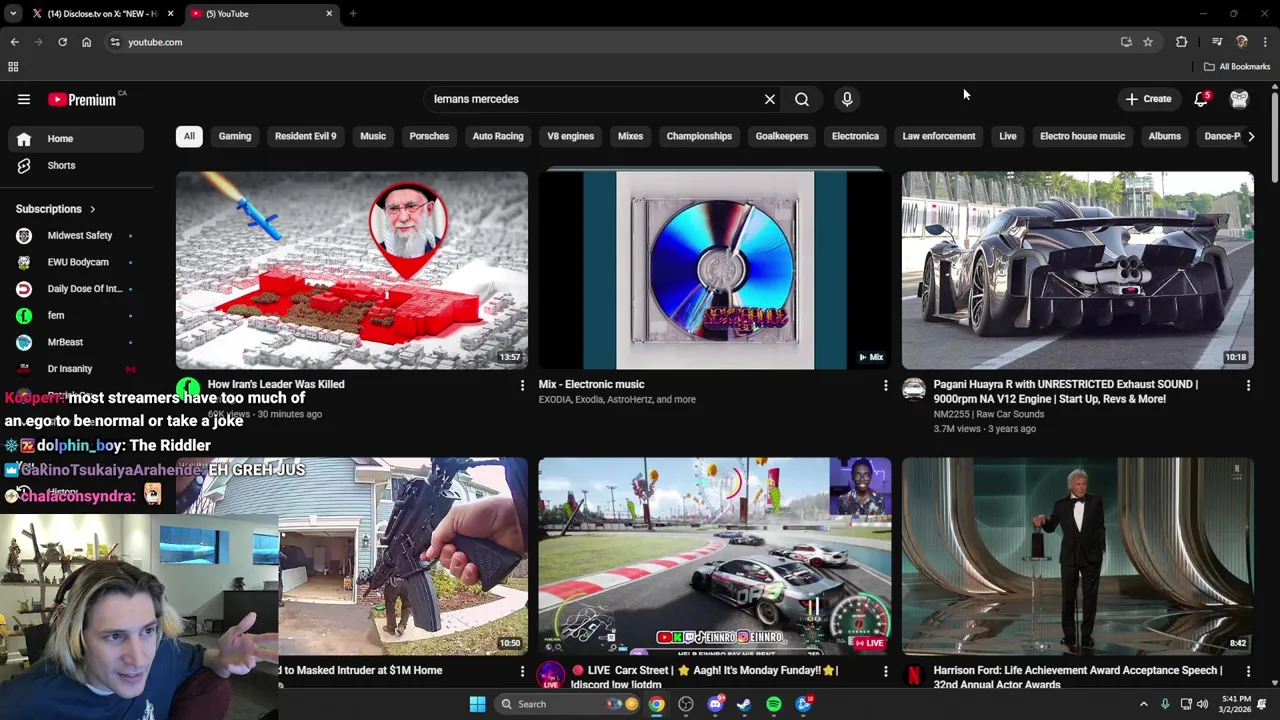Open options for Carx Street live video
1280x720 pixels.
(885, 671)
